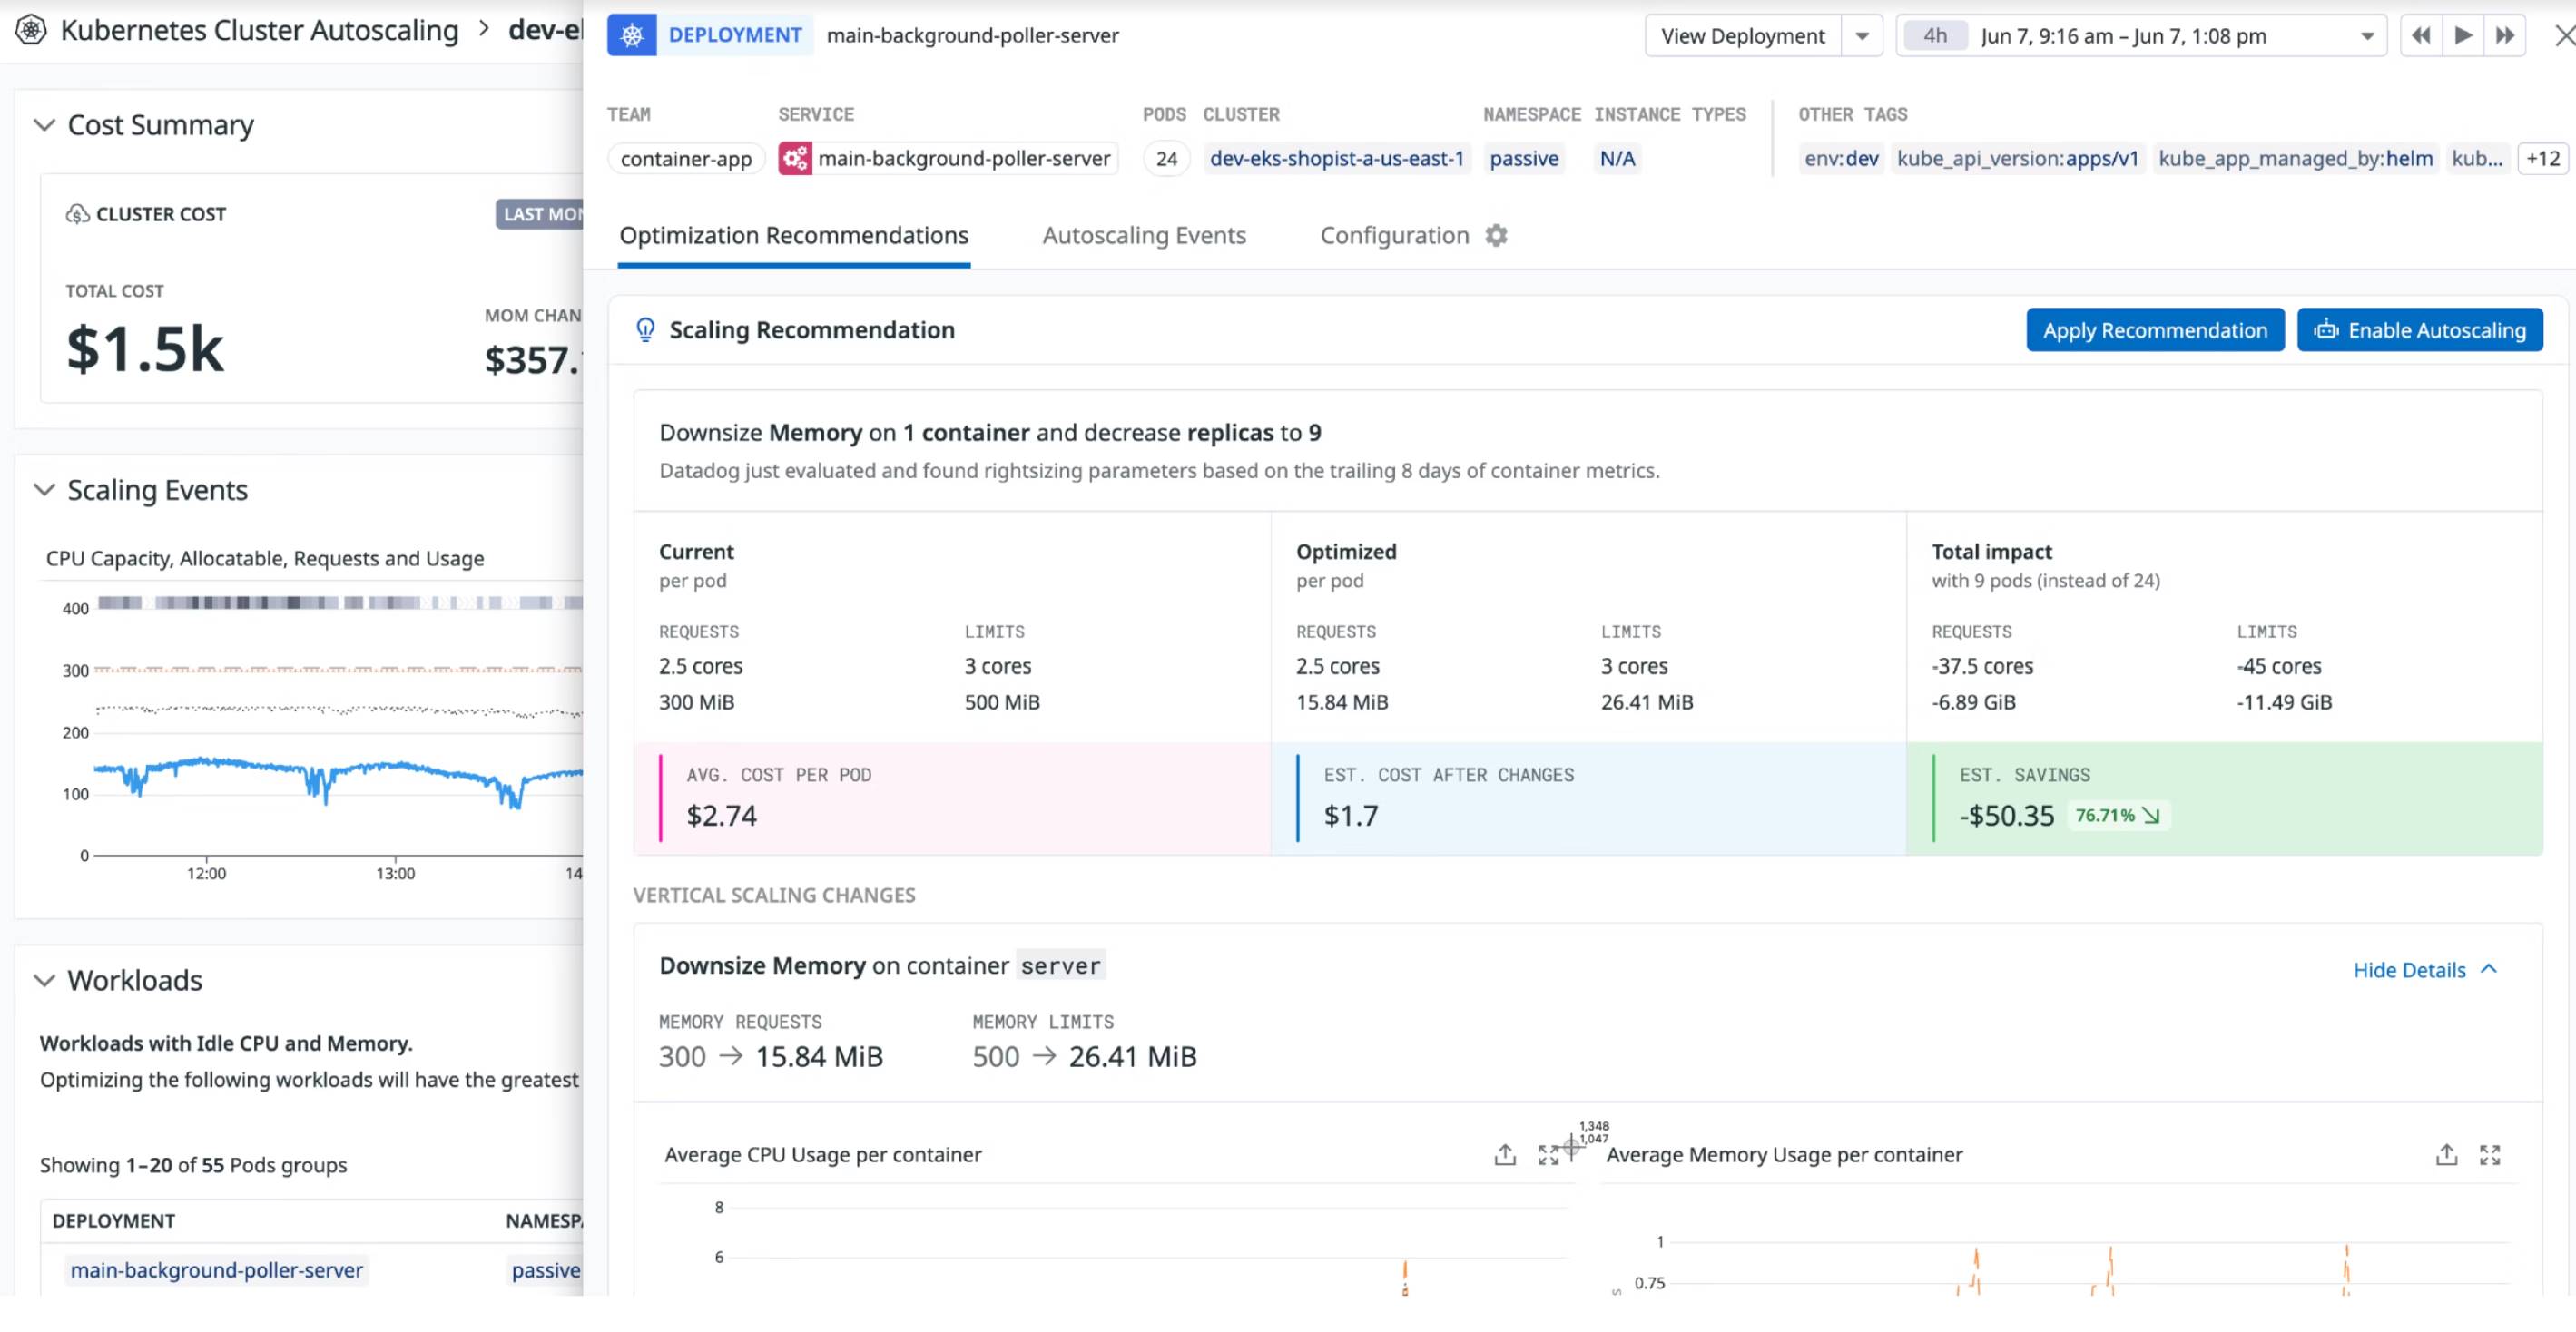Click the DEPLOYMENT label in panel header

click(735, 35)
